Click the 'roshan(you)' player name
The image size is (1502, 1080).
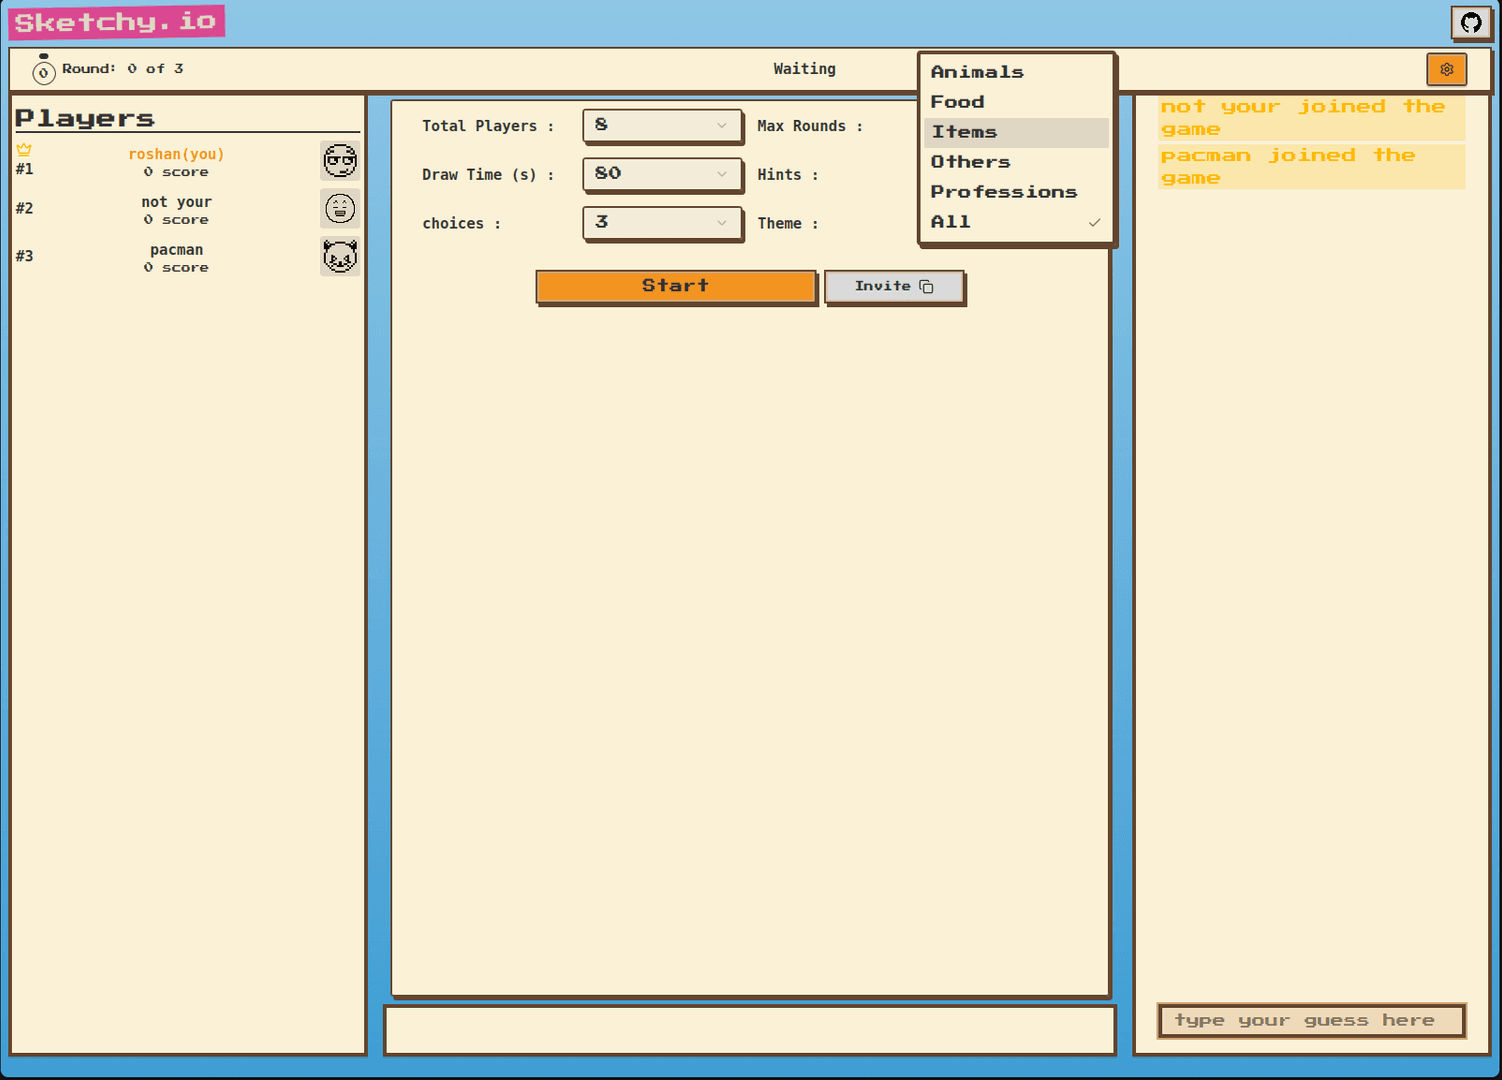tap(176, 154)
